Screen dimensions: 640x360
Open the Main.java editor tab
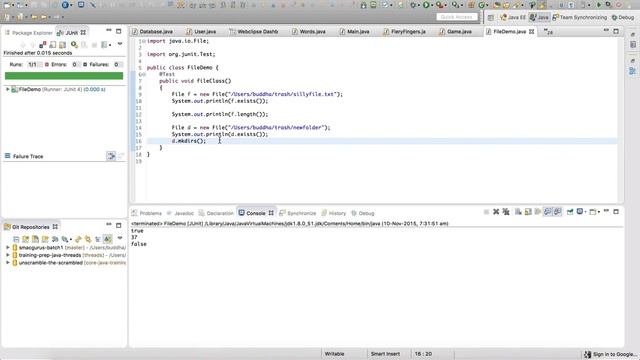click(x=355, y=31)
